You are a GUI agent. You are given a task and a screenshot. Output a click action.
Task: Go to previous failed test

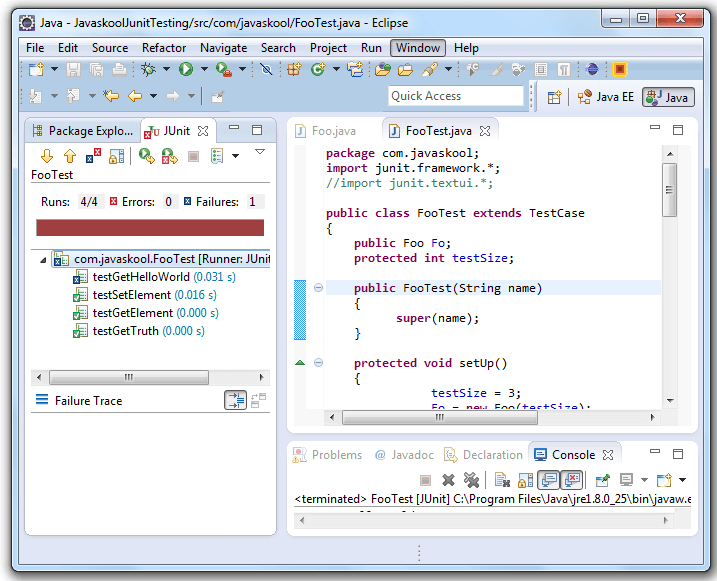[69, 156]
